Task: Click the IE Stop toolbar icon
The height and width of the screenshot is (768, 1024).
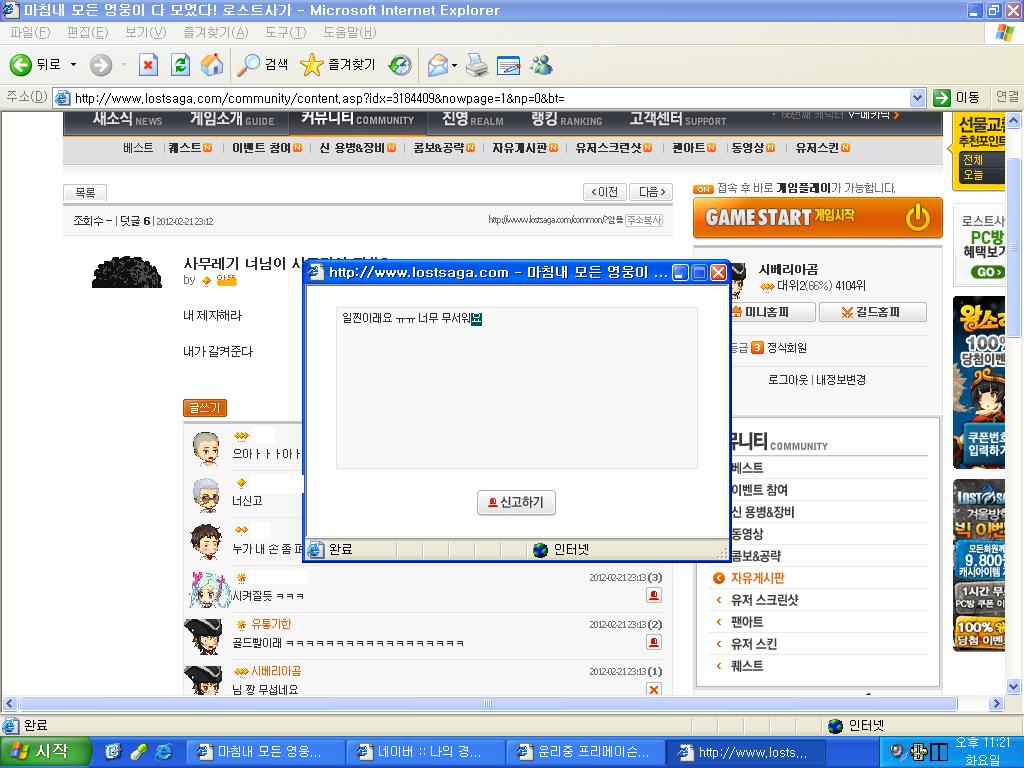Action: (x=148, y=65)
